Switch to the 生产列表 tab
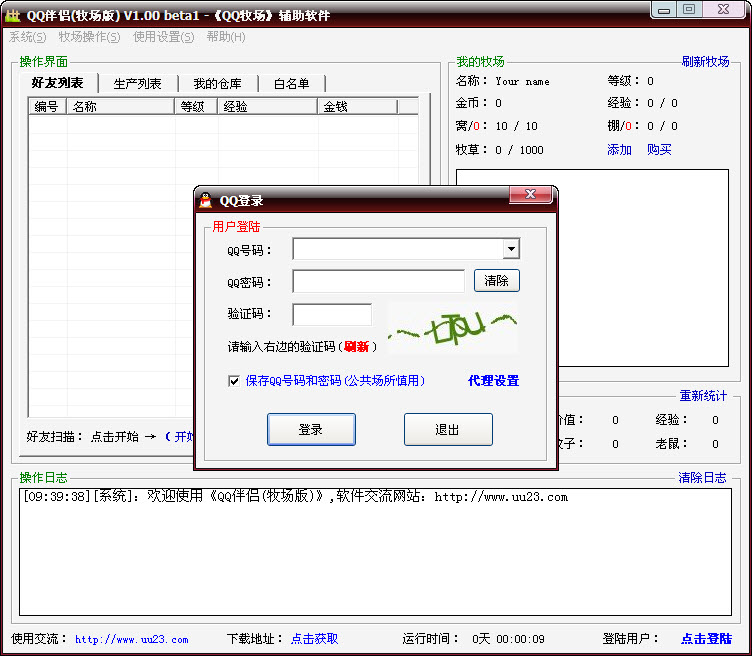Viewport: 752px width, 656px height. click(138, 84)
